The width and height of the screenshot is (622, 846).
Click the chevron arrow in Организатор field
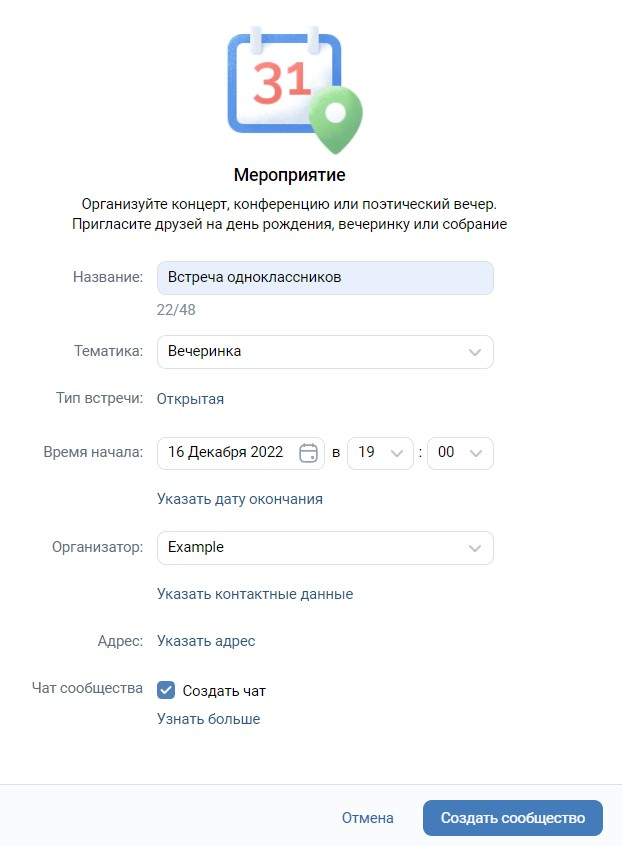475,548
